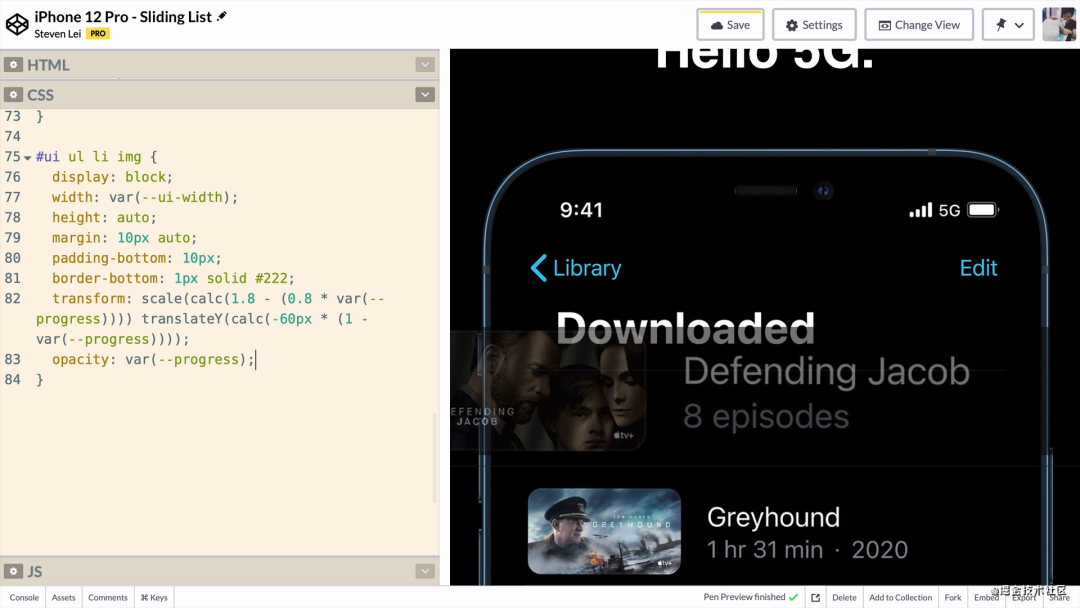Open the JS panel dropdown arrow
This screenshot has width=1080, height=608.
coord(425,571)
